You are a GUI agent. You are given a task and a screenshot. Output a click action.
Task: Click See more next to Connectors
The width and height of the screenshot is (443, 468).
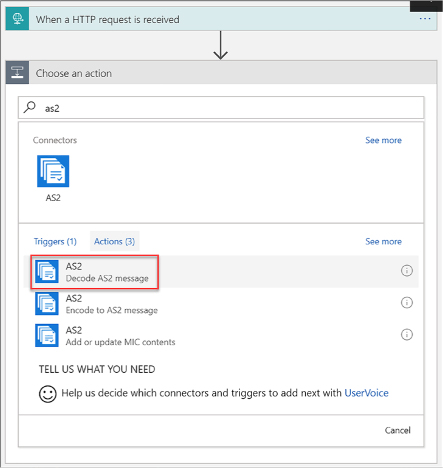click(x=383, y=140)
